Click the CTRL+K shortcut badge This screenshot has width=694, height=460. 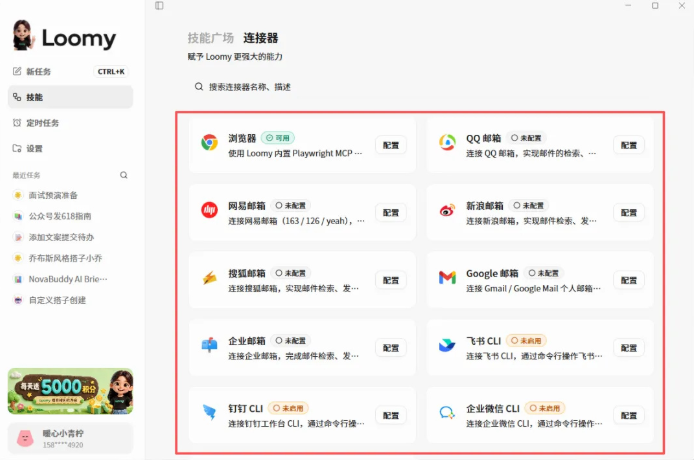point(111,71)
